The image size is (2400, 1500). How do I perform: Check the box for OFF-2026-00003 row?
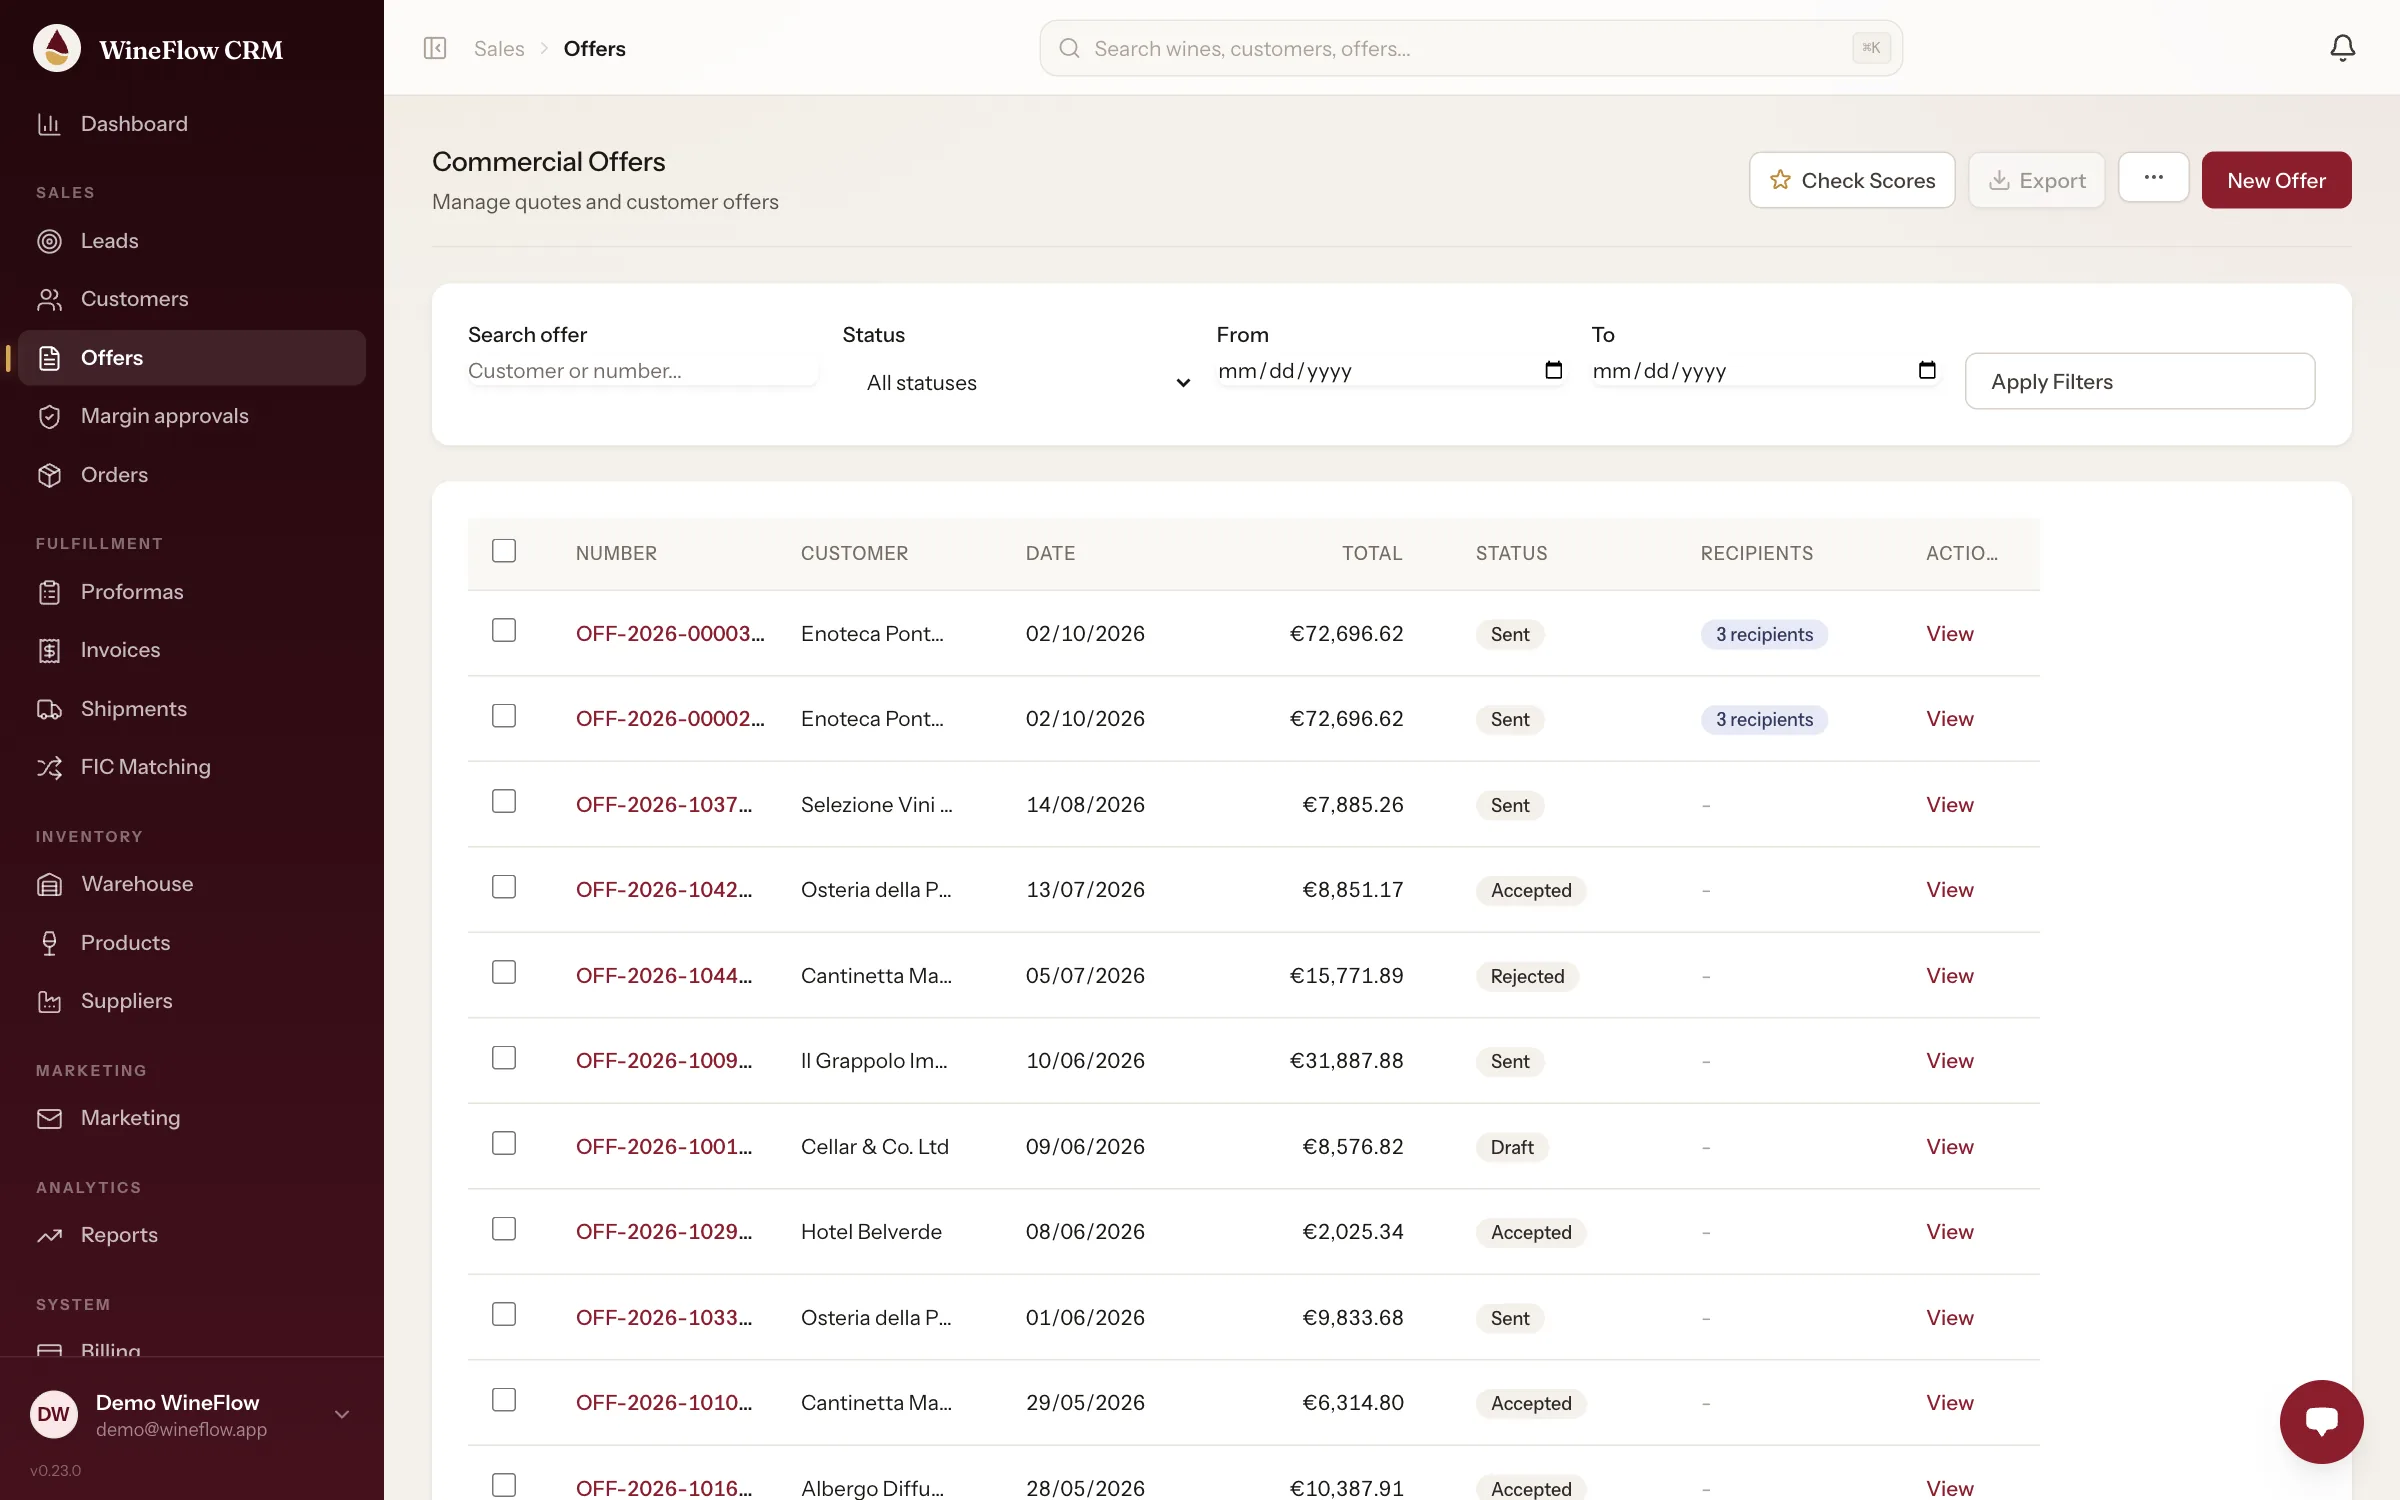point(504,630)
